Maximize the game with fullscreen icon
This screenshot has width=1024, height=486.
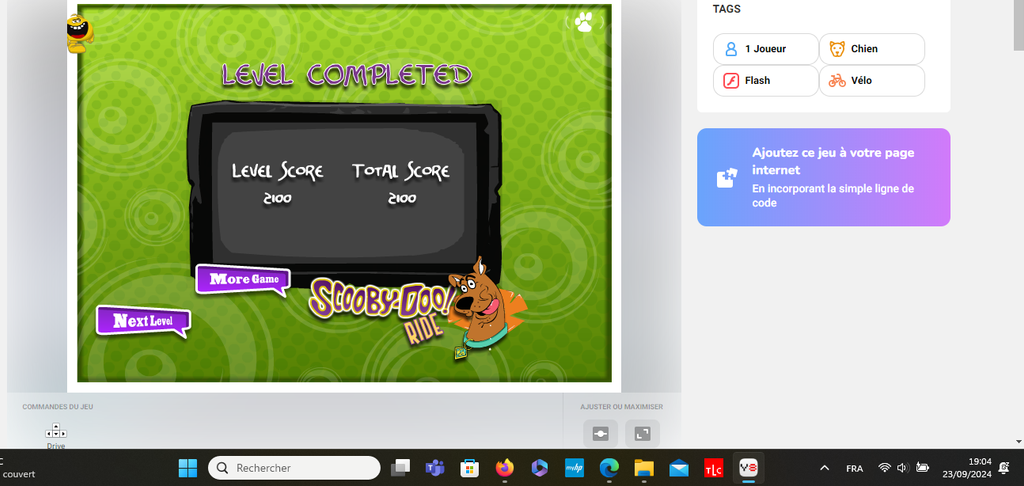[642, 434]
